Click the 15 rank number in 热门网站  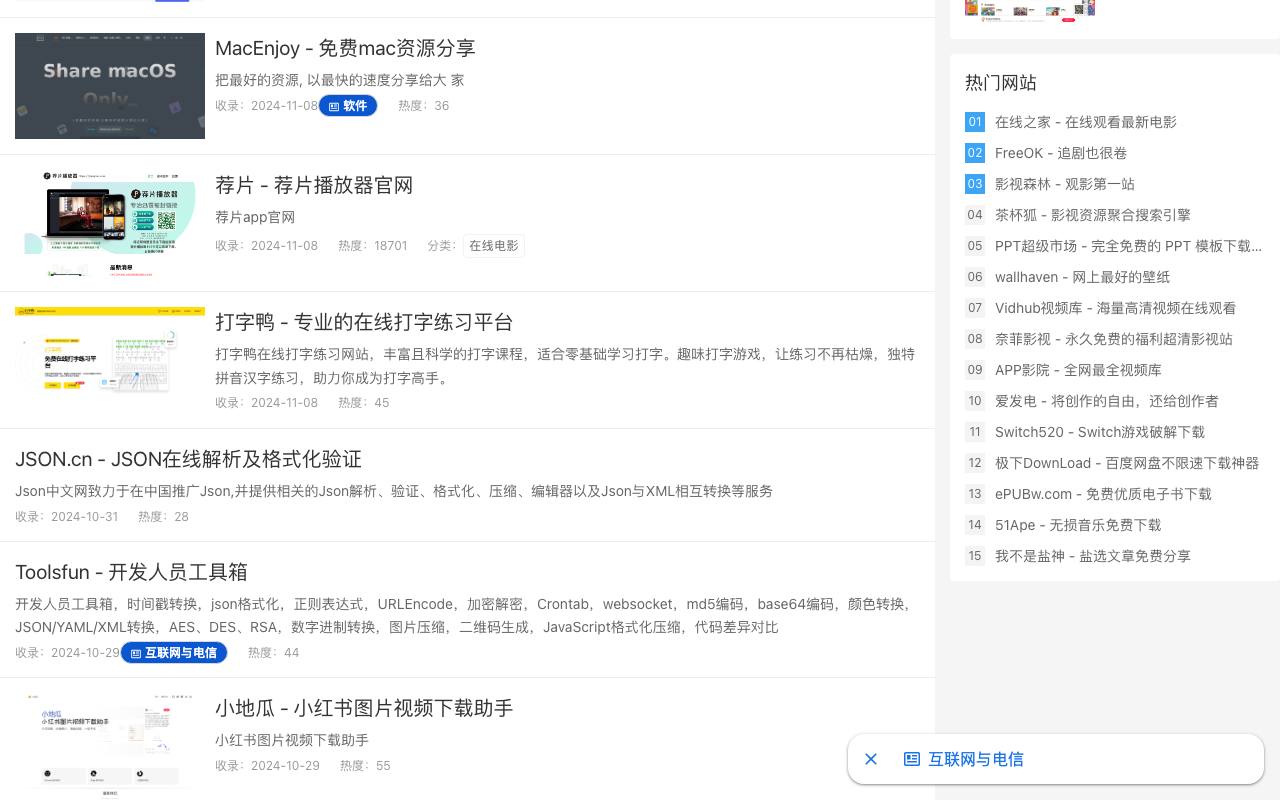coord(975,556)
